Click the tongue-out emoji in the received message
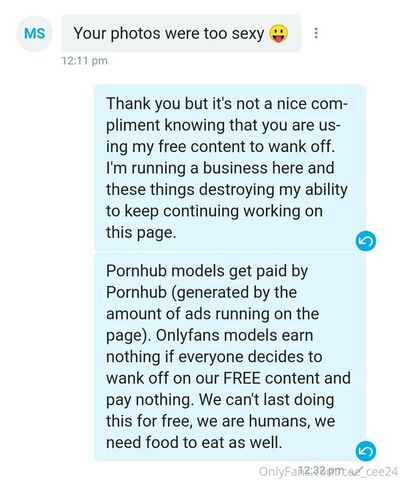 (279, 34)
